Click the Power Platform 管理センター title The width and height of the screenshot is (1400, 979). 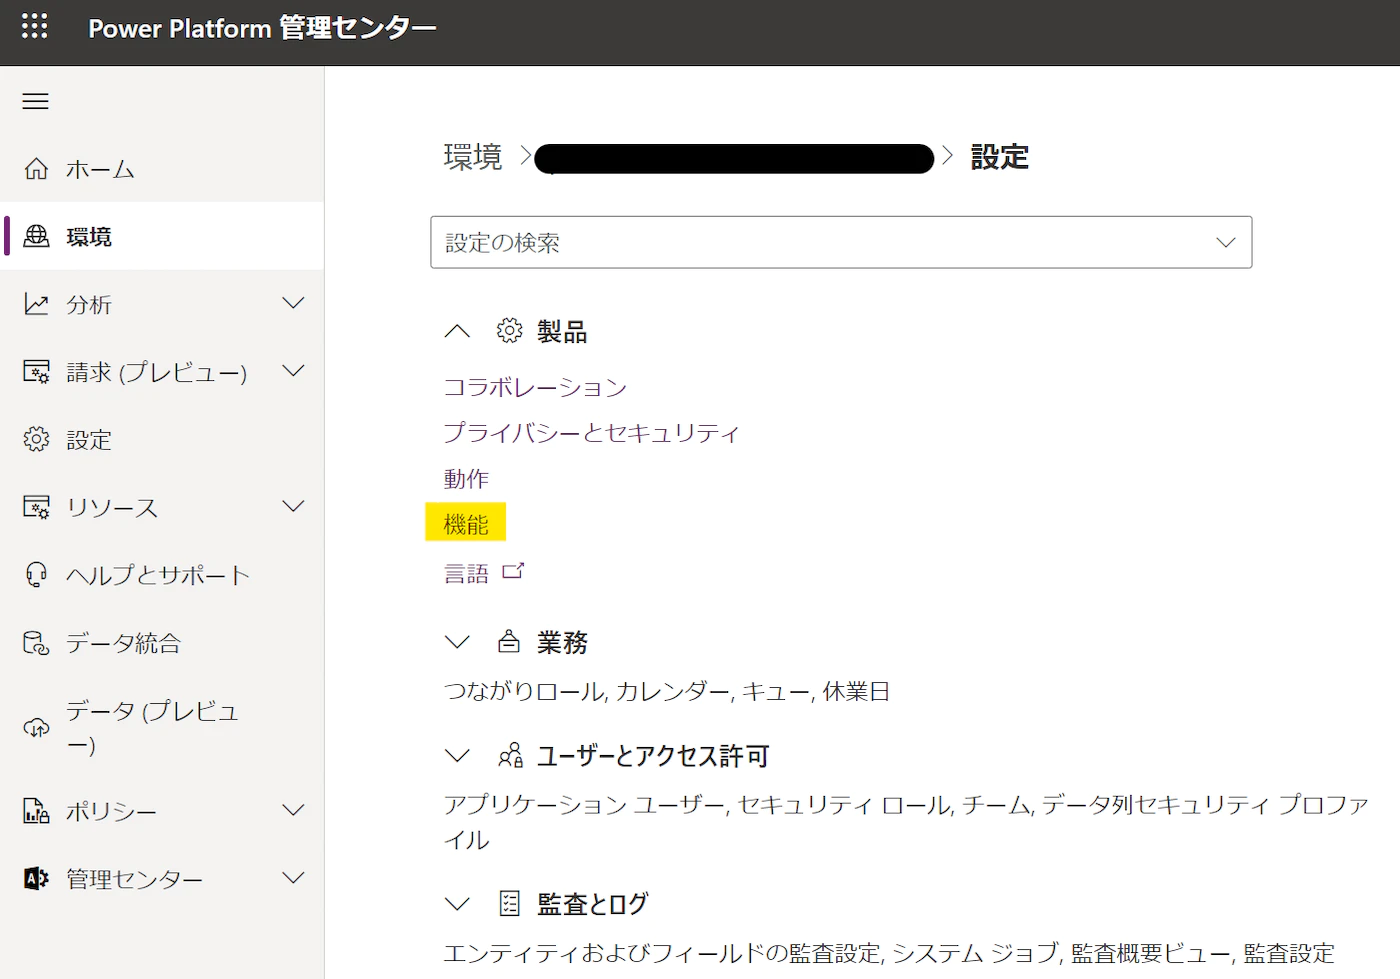(262, 28)
